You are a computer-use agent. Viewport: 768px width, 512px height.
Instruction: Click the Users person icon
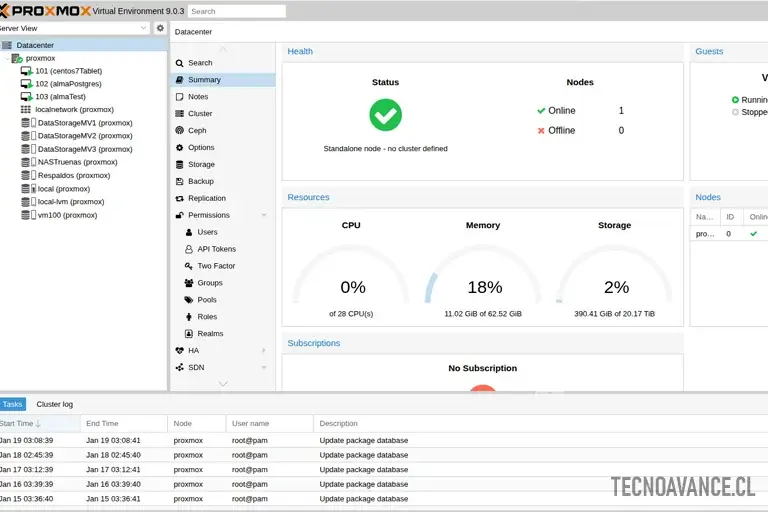point(189,232)
